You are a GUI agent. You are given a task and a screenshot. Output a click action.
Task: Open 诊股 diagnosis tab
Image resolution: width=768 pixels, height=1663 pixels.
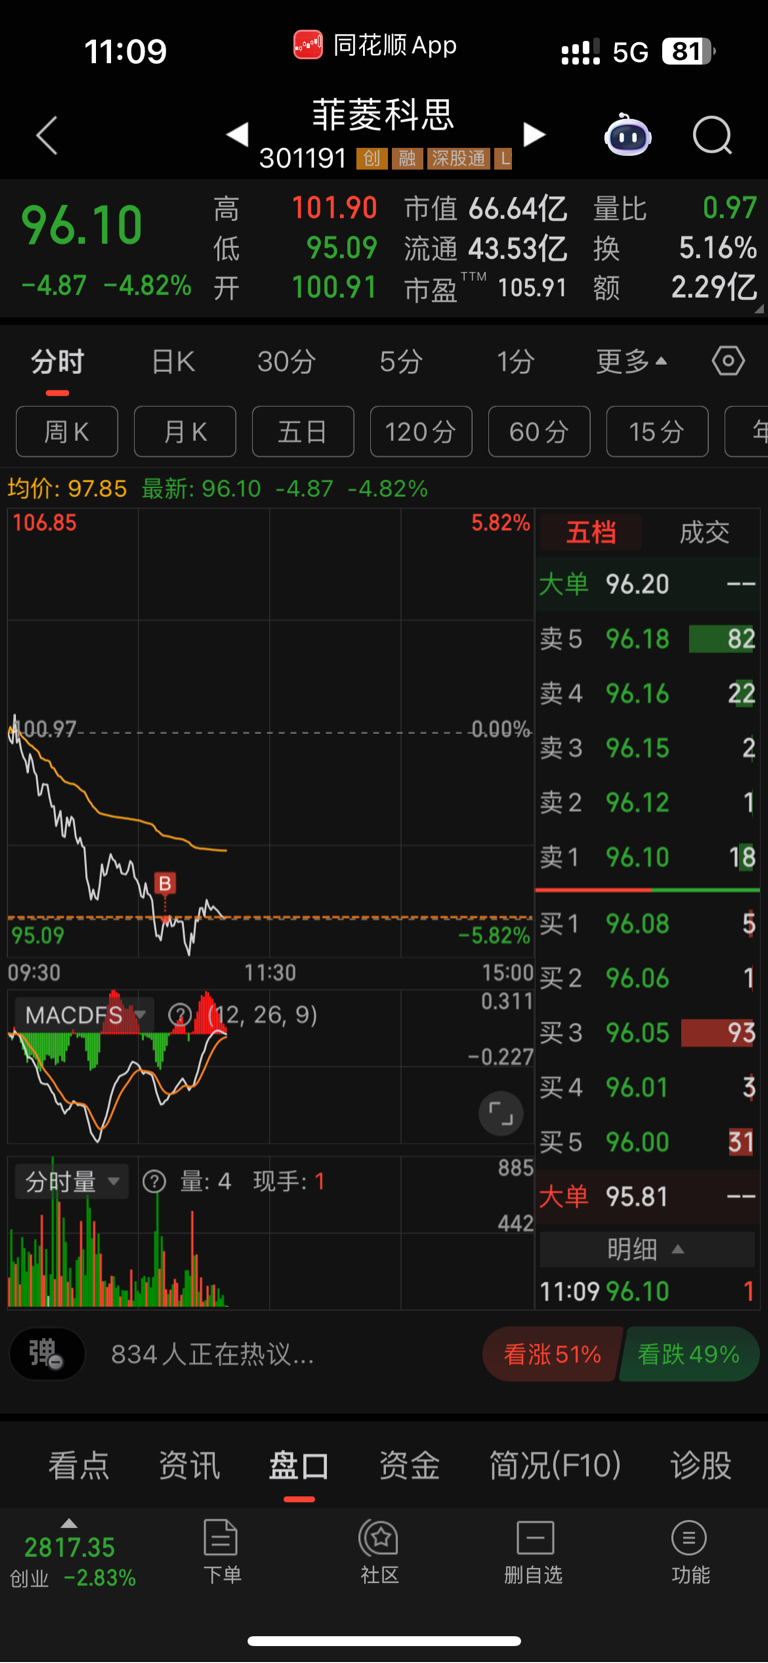(x=701, y=1465)
